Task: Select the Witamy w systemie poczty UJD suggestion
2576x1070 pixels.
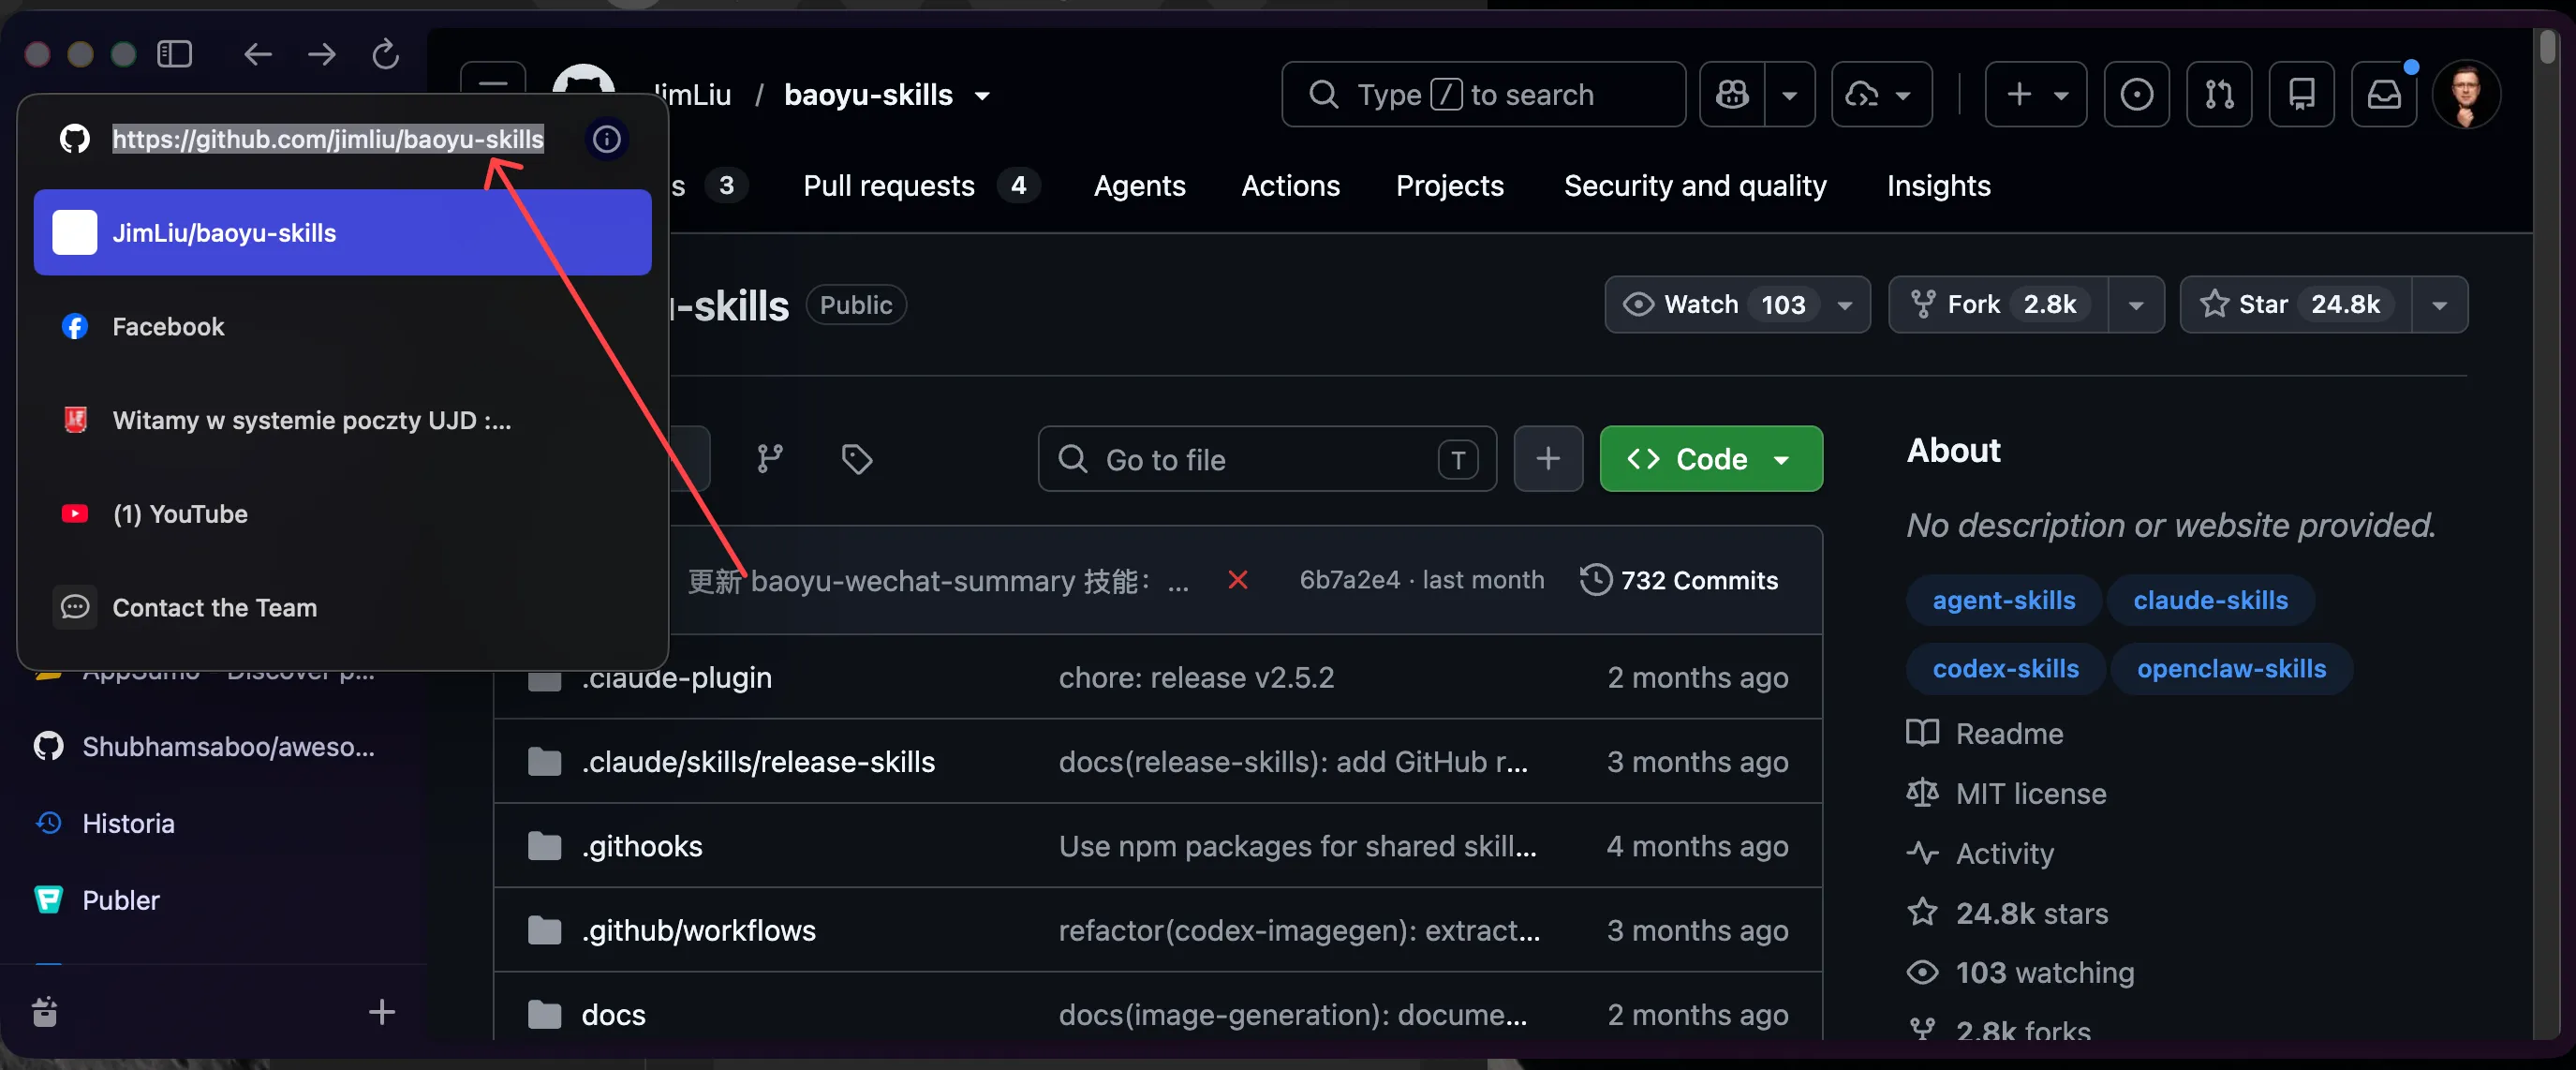Action: (342, 421)
